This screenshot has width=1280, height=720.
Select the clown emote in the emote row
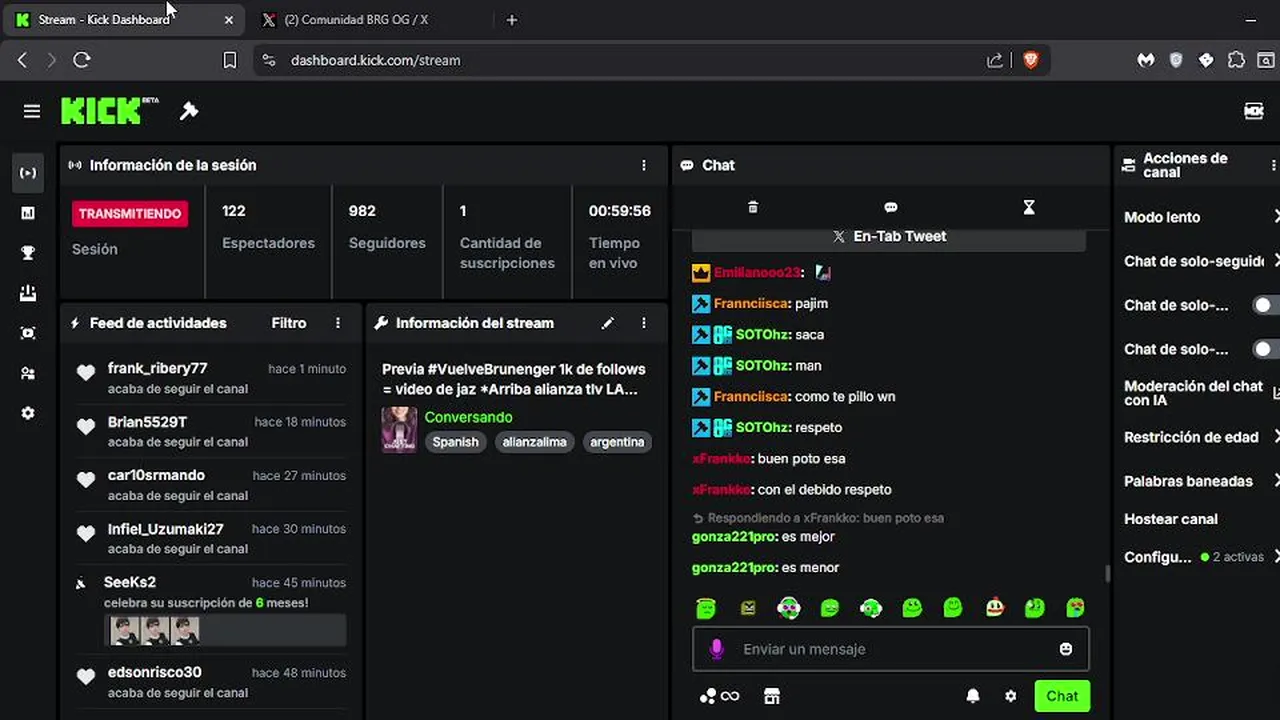pyautogui.click(x=994, y=607)
